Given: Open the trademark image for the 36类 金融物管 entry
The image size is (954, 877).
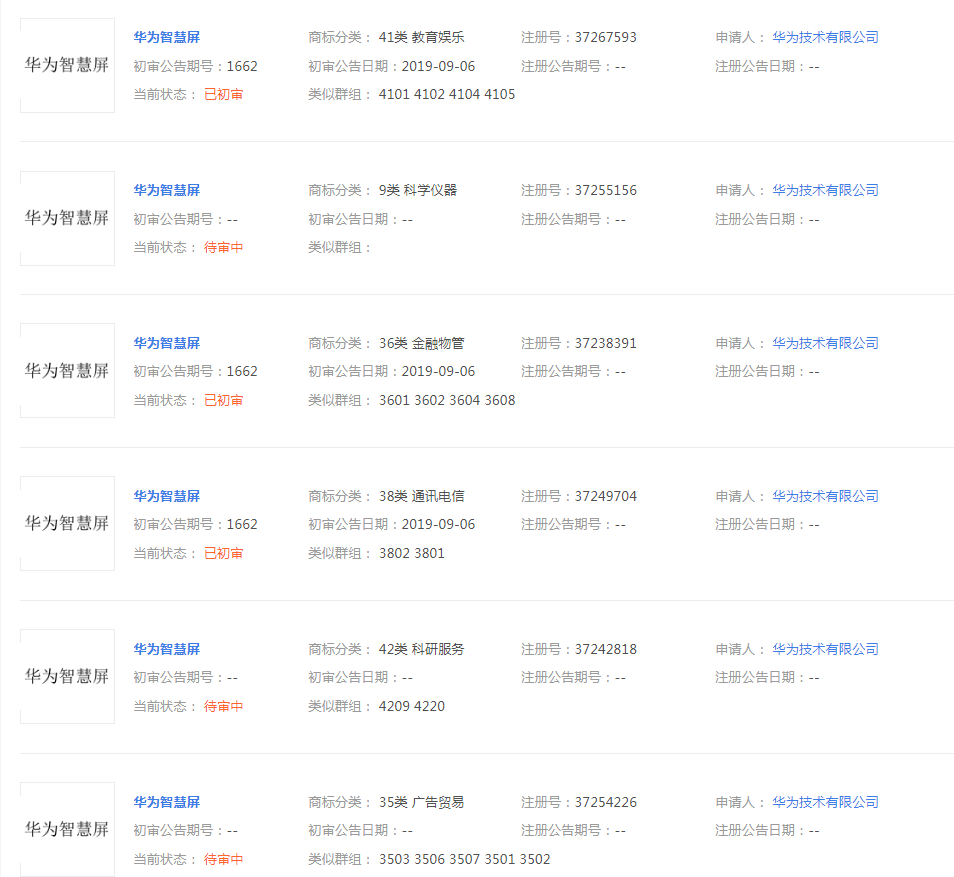Looking at the screenshot, I should coord(68,371).
